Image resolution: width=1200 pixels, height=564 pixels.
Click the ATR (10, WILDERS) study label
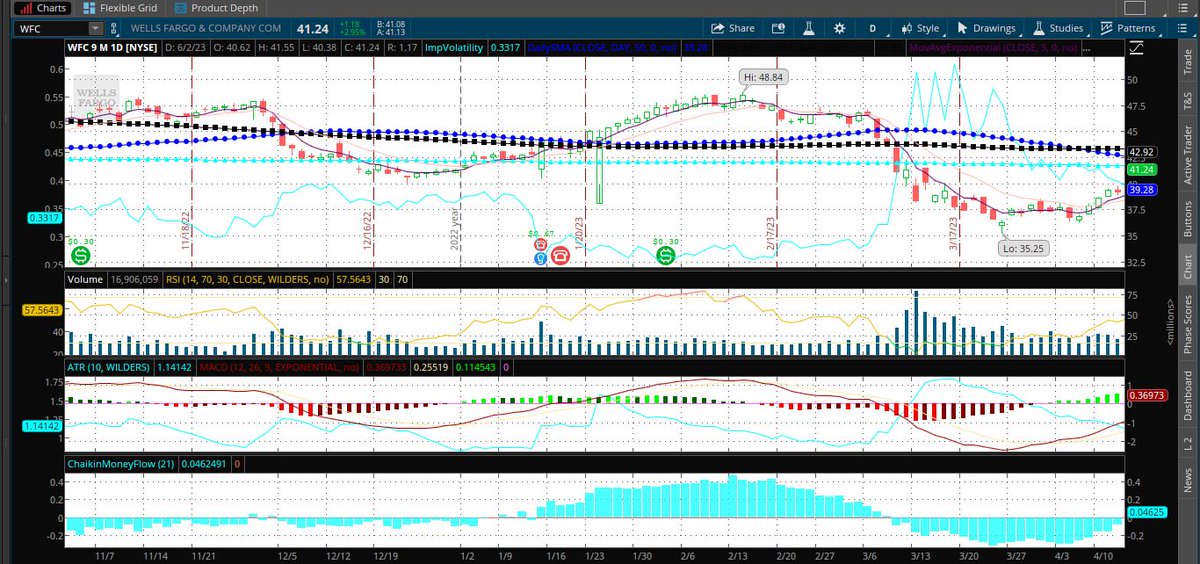pos(107,368)
